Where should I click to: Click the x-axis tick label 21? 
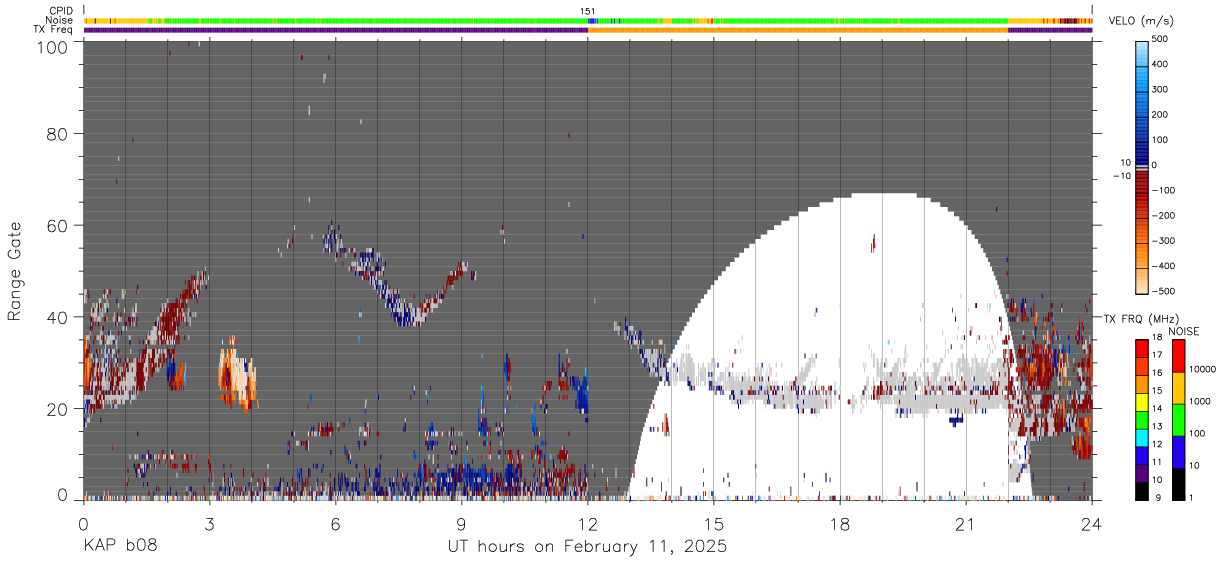click(x=966, y=523)
